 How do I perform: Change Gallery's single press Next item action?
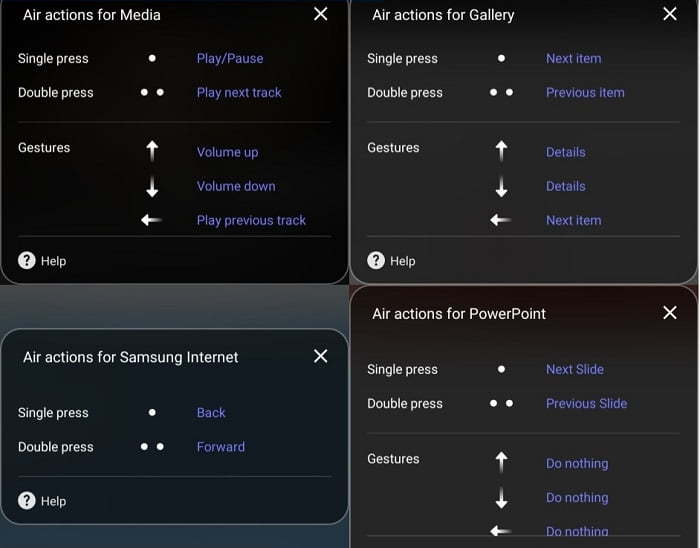[x=573, y=58]
